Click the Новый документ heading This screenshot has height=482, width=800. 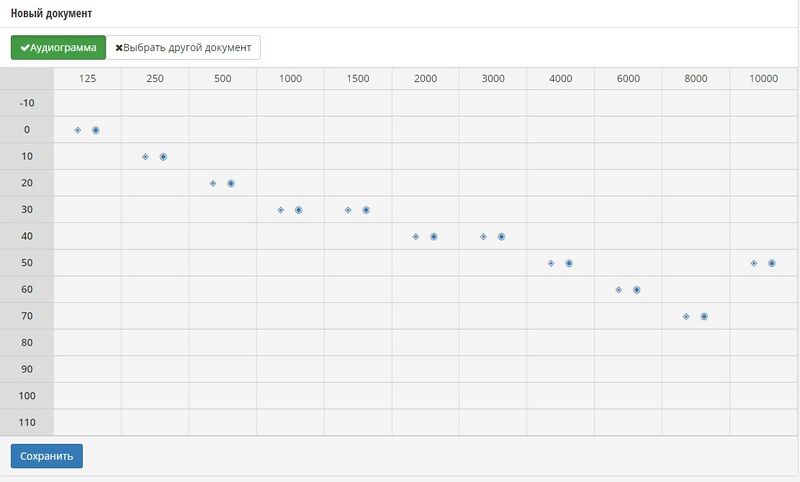51,13
